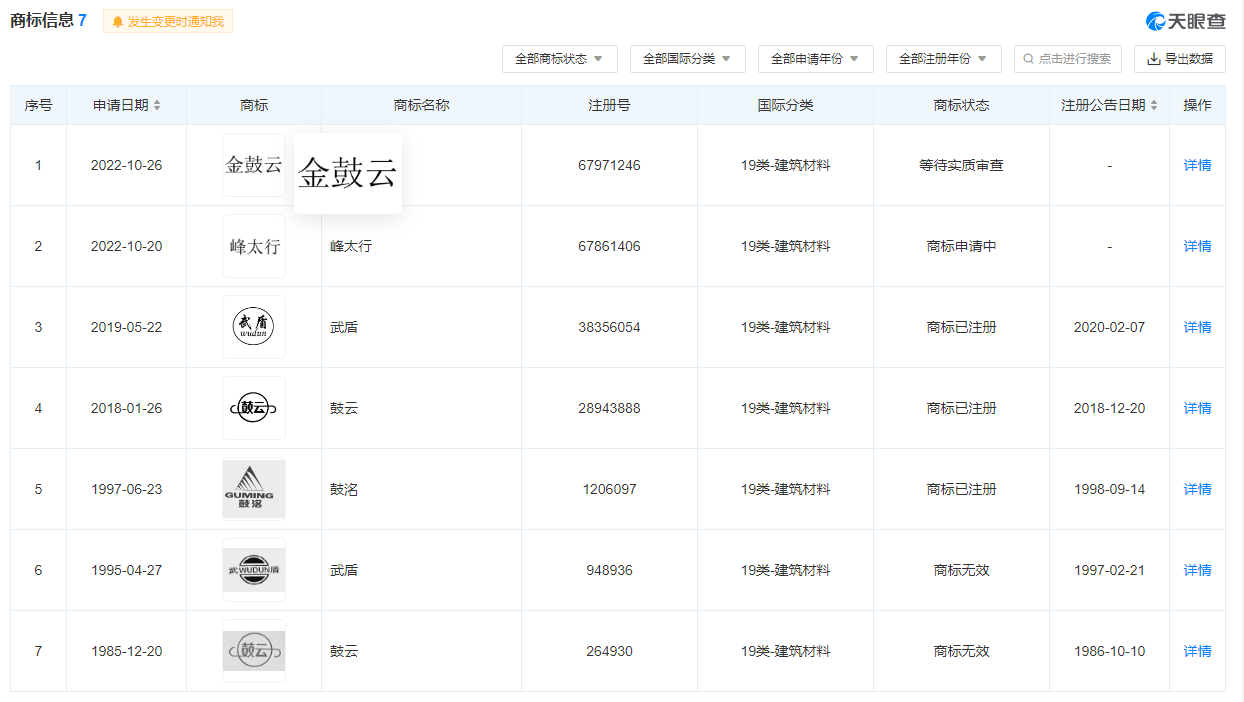Sort by registration announcement date arrows

pyautogui.click(x=1154, y=105)
